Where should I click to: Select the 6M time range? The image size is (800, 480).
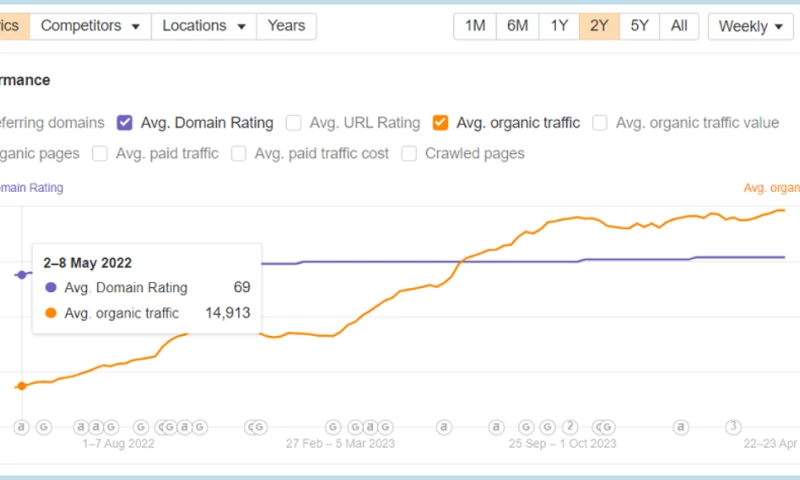click(517, 26)
